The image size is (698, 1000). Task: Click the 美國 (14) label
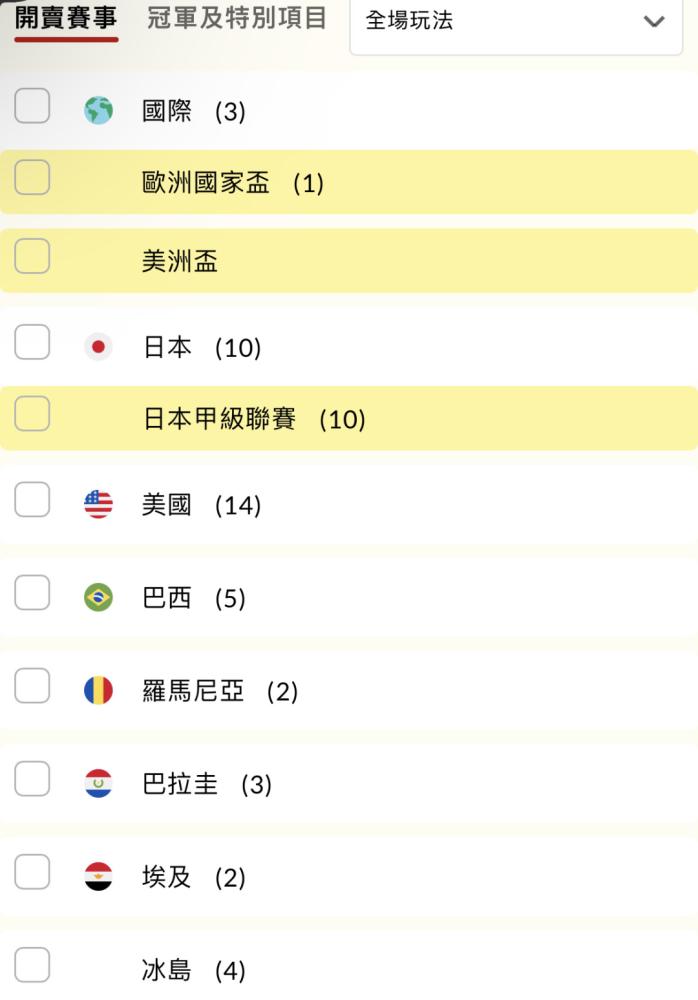point(202,505)
